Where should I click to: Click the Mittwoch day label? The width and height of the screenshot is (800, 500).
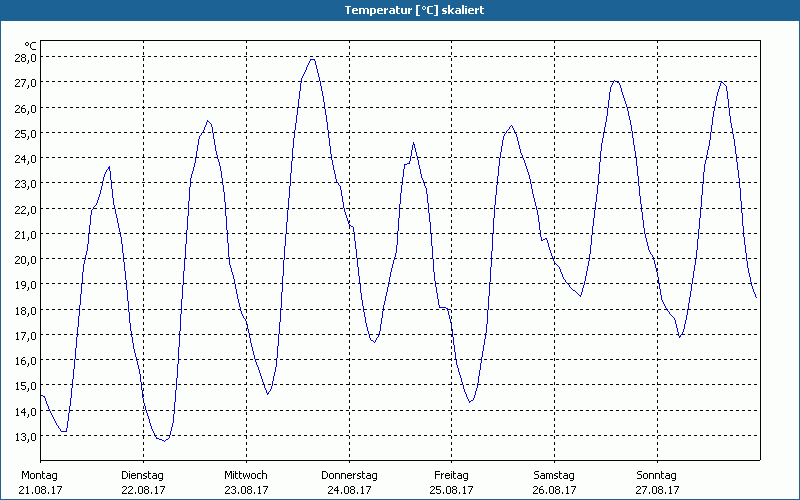pyautogui.click(x=246, y=475)
